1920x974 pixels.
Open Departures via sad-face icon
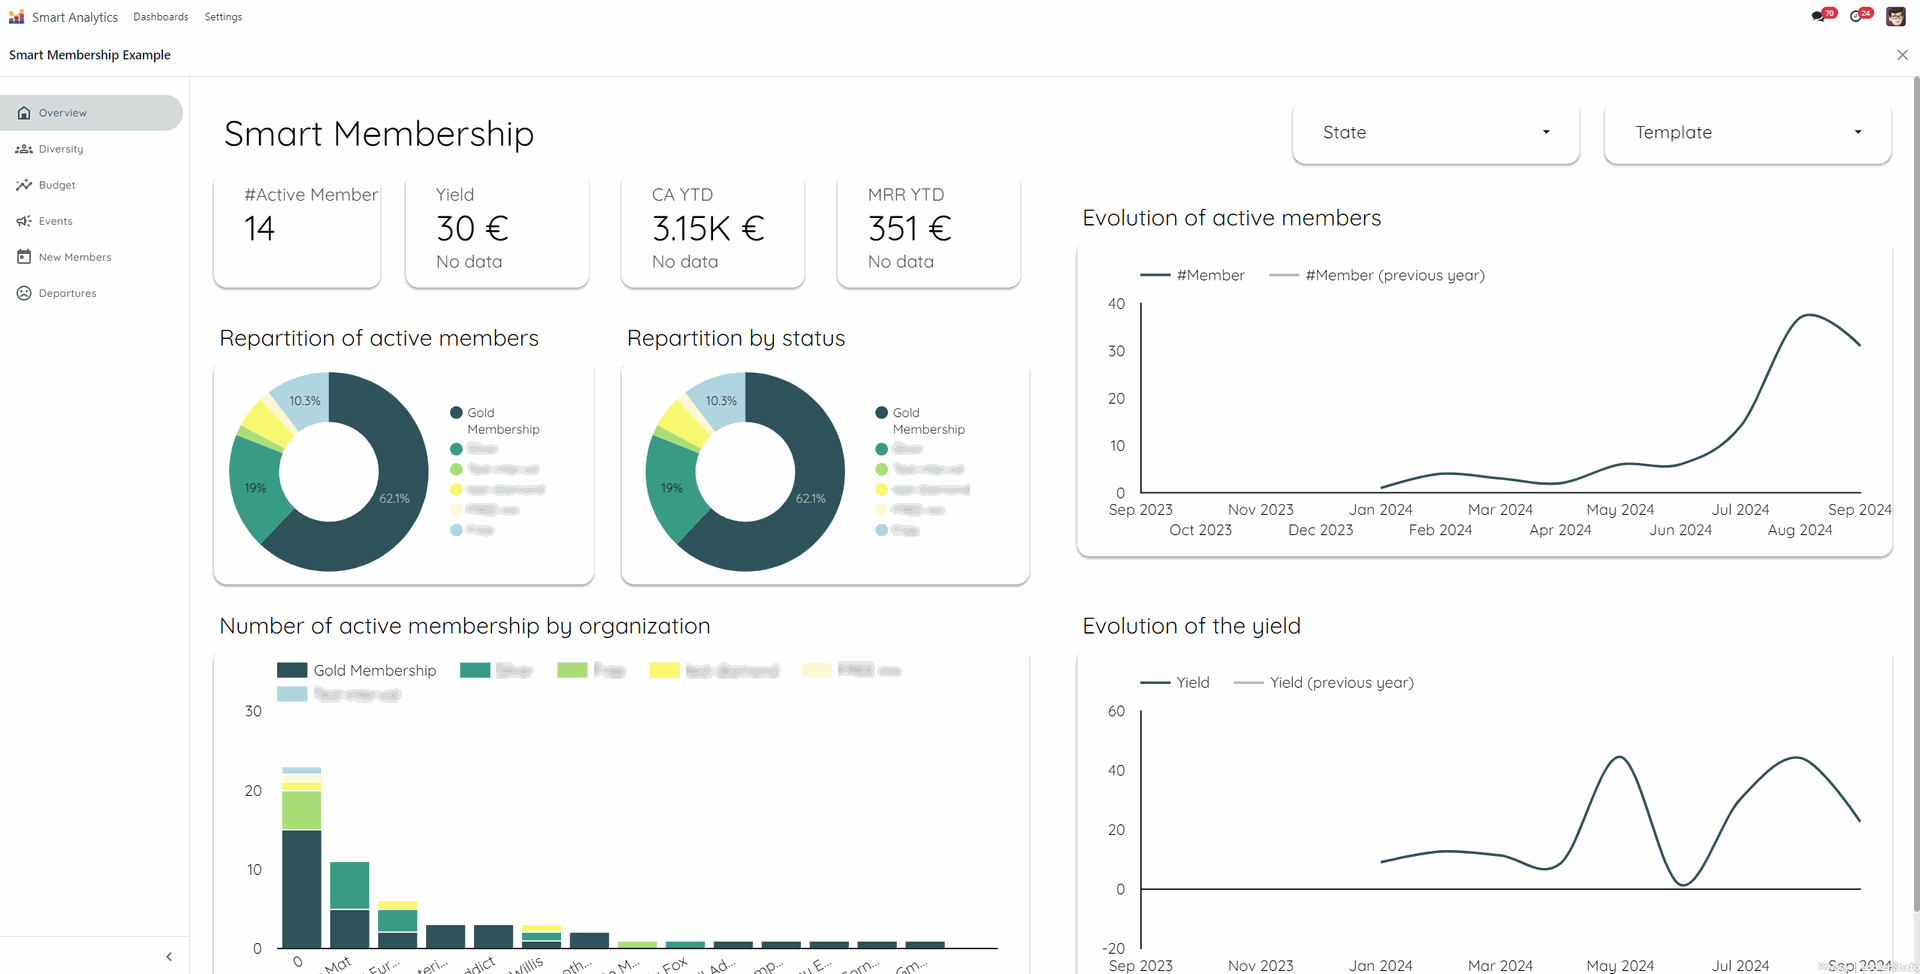[x=24, y=293]
